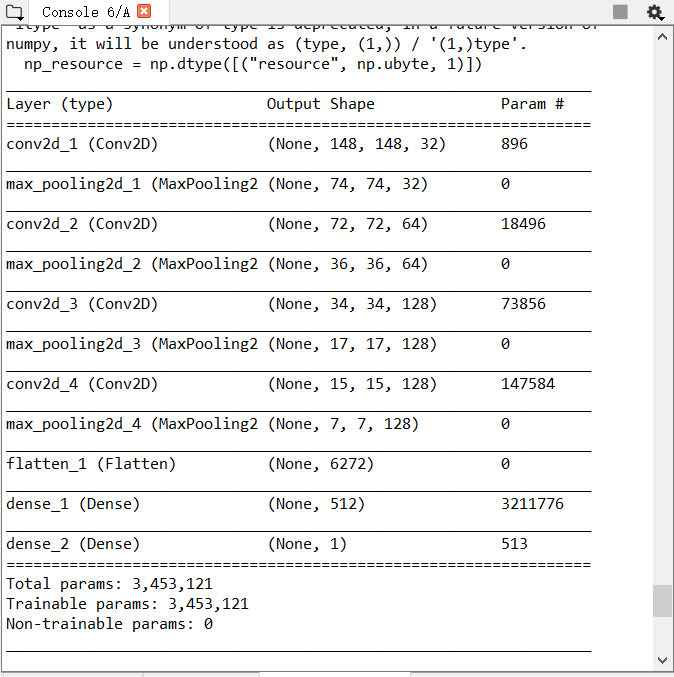Click output shape '(None, 72, 72, 64)'
This screenshot has height=677, width=674.
coord(348,225)
